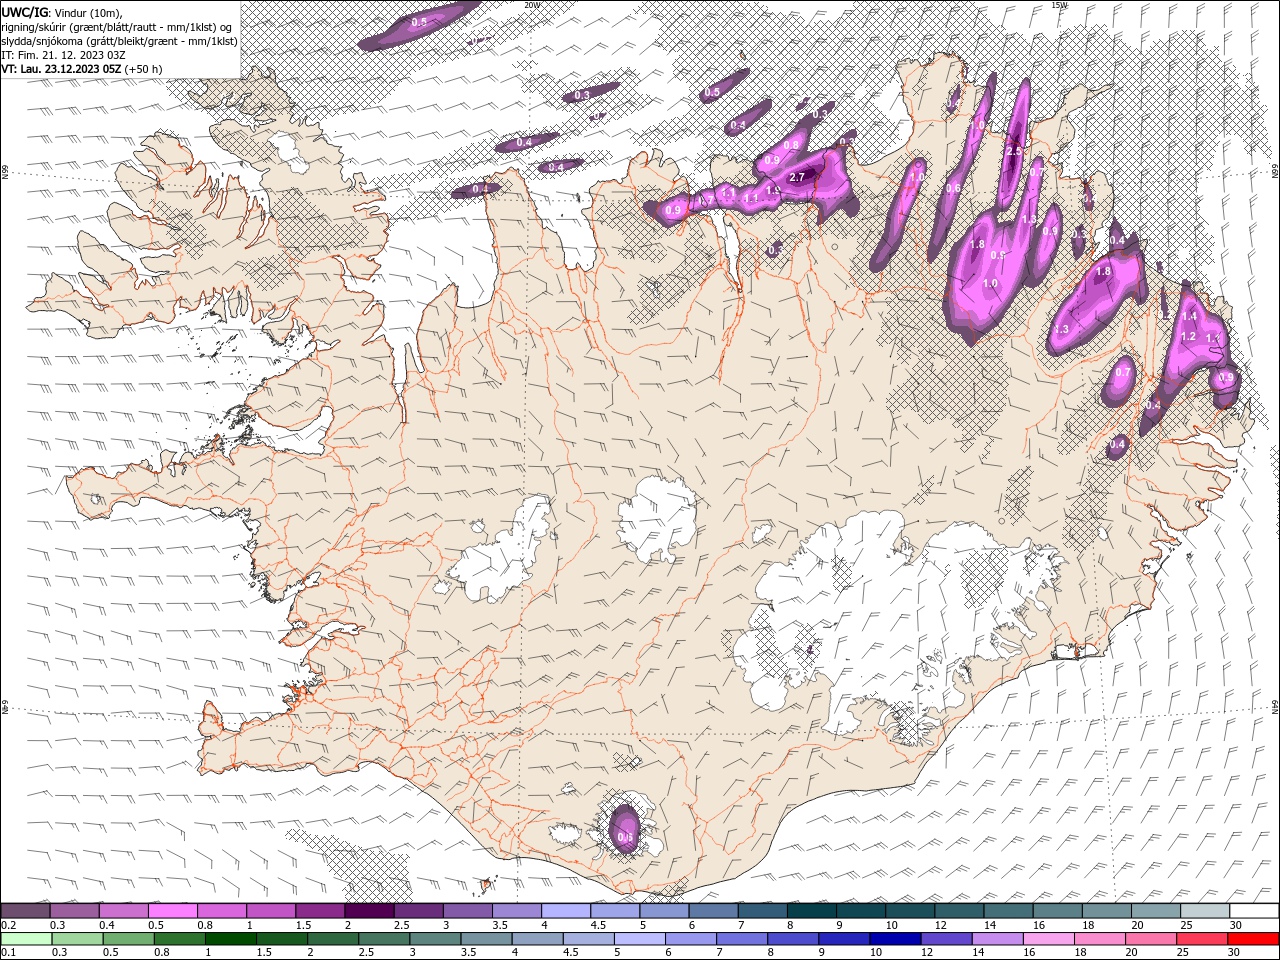Pick the bottom-row legend swatch starting at 6
Image resolution: width=1280 pixels, height=960 pixels.
coord(690,939)
